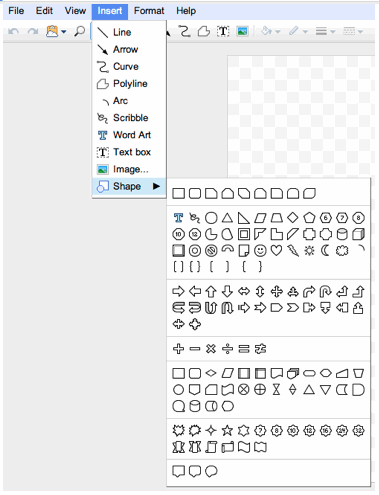
Task: Open the Format menu
Action: [149, 11]
